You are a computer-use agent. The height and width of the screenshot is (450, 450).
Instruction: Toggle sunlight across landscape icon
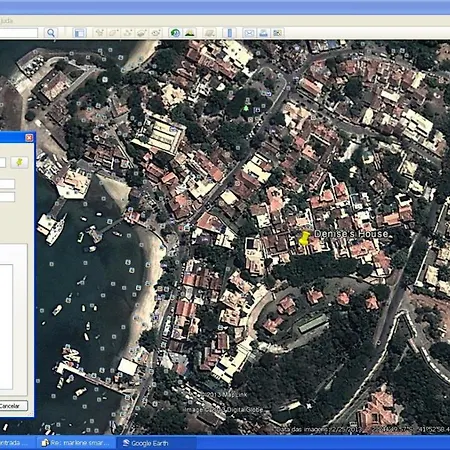pyautogui.click(x=190, y=33)
